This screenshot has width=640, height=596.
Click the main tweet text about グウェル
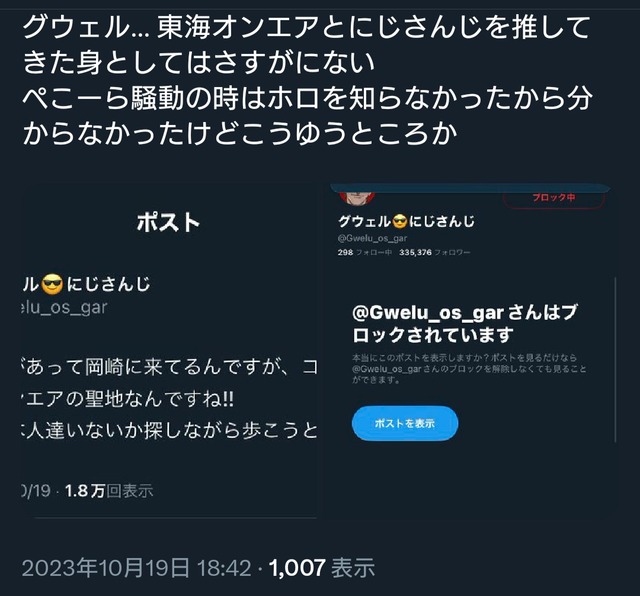tap(307, 80)
